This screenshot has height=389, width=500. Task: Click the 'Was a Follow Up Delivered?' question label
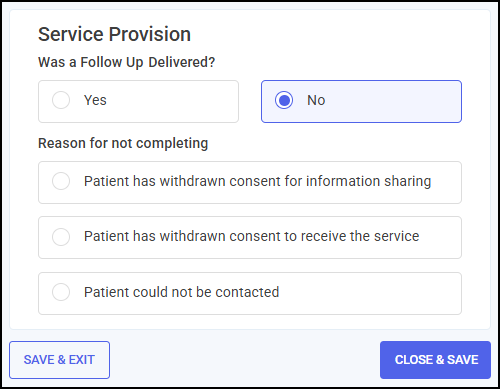click(126, 62)
